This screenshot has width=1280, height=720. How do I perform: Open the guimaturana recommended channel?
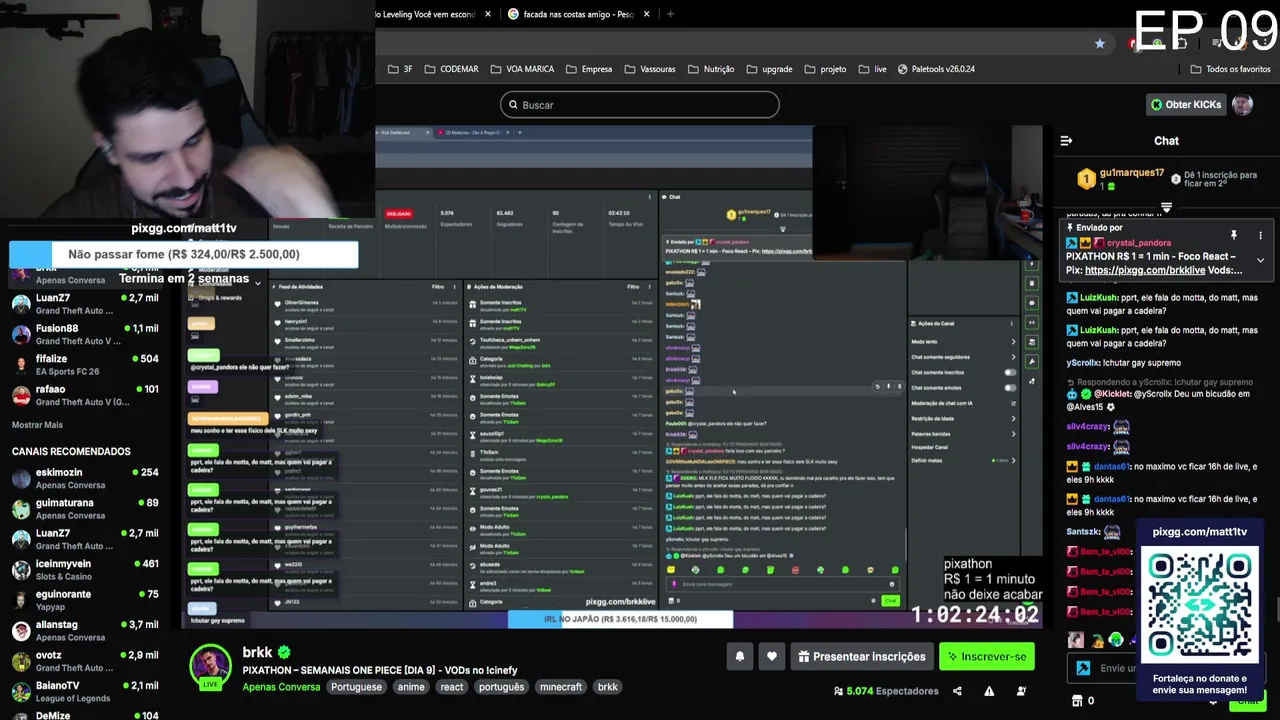(x=85, y=509)
